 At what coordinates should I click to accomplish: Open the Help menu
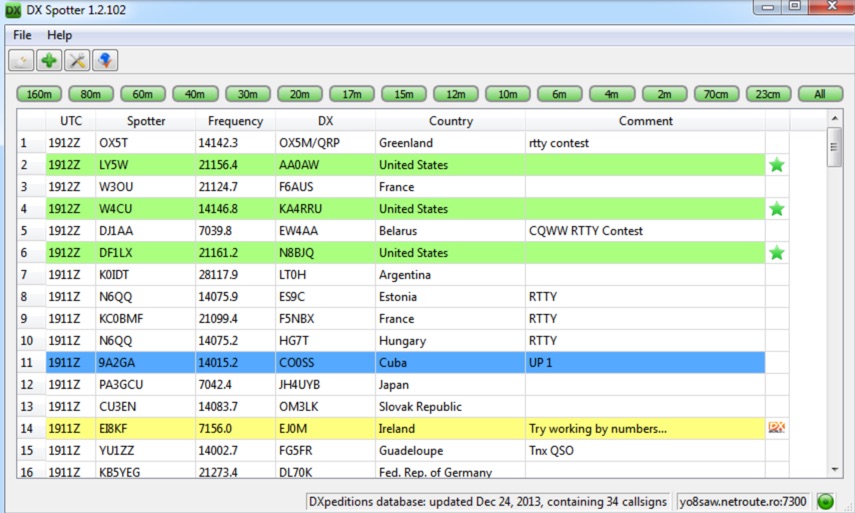(60, 35)
